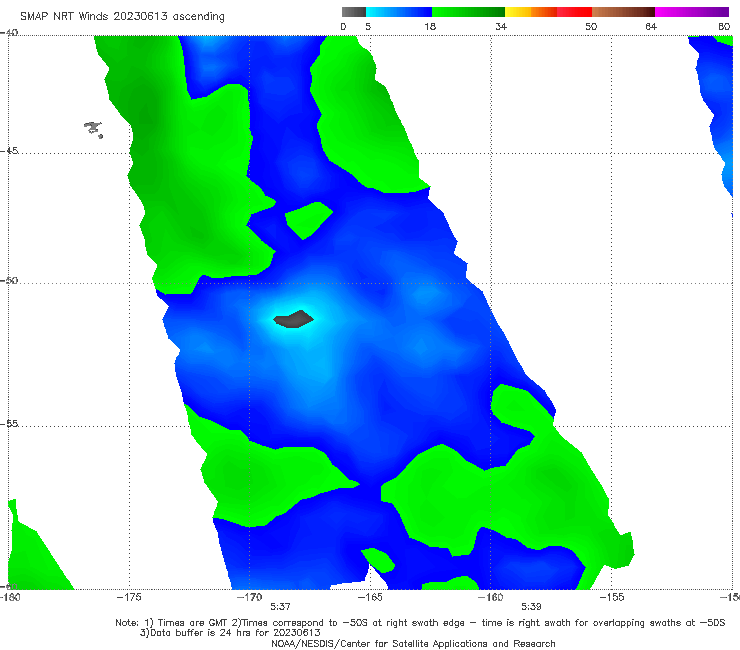Click the longitude label "-180"

pyautogui.click(x=10, y=597)
